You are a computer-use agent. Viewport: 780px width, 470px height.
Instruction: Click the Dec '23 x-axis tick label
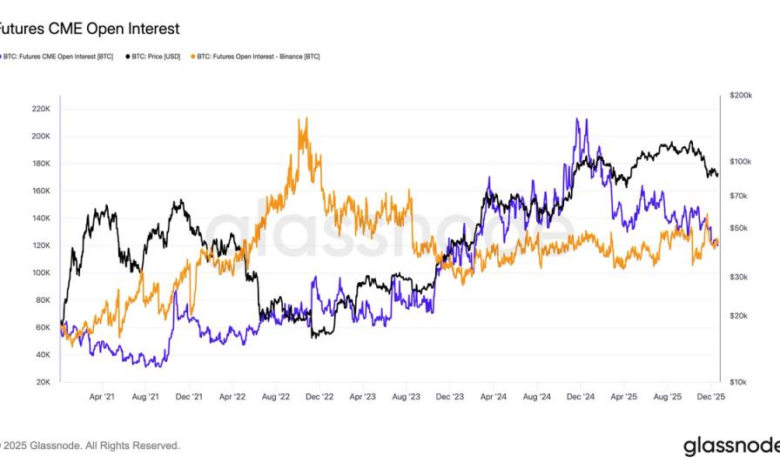(x=449, y=396)
